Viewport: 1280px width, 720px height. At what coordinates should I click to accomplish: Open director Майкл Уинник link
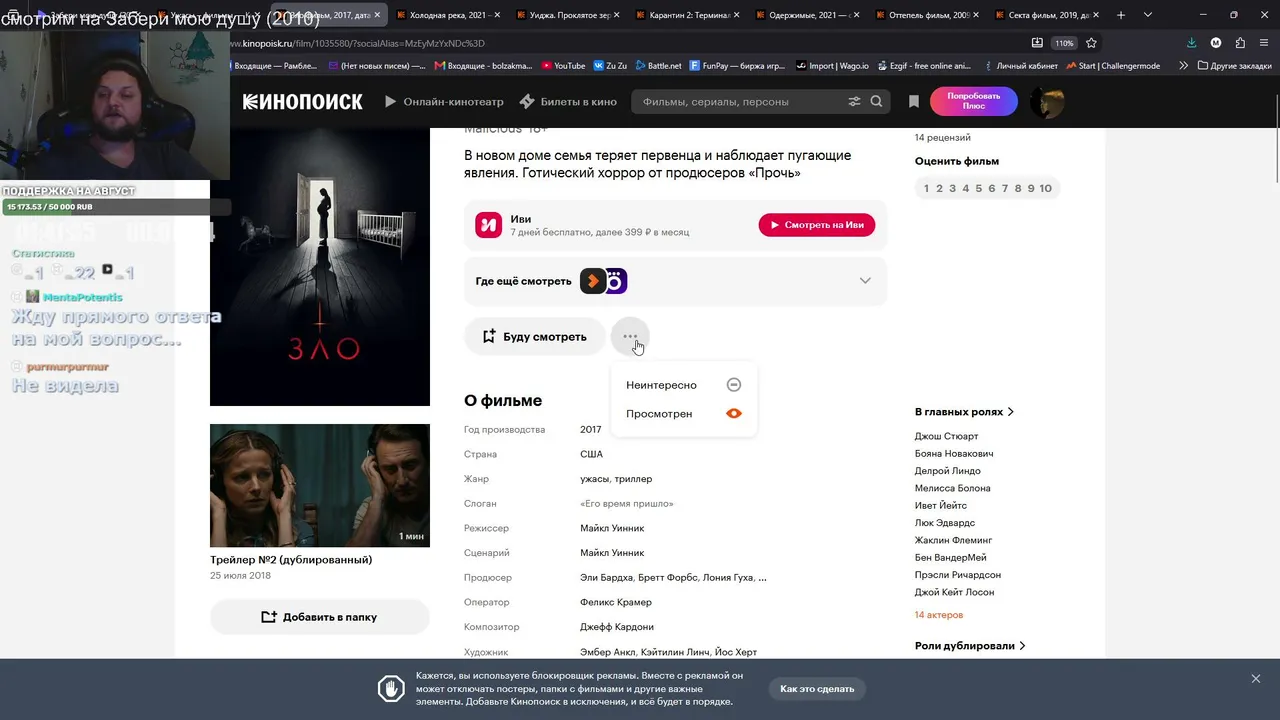coord(612,528)
